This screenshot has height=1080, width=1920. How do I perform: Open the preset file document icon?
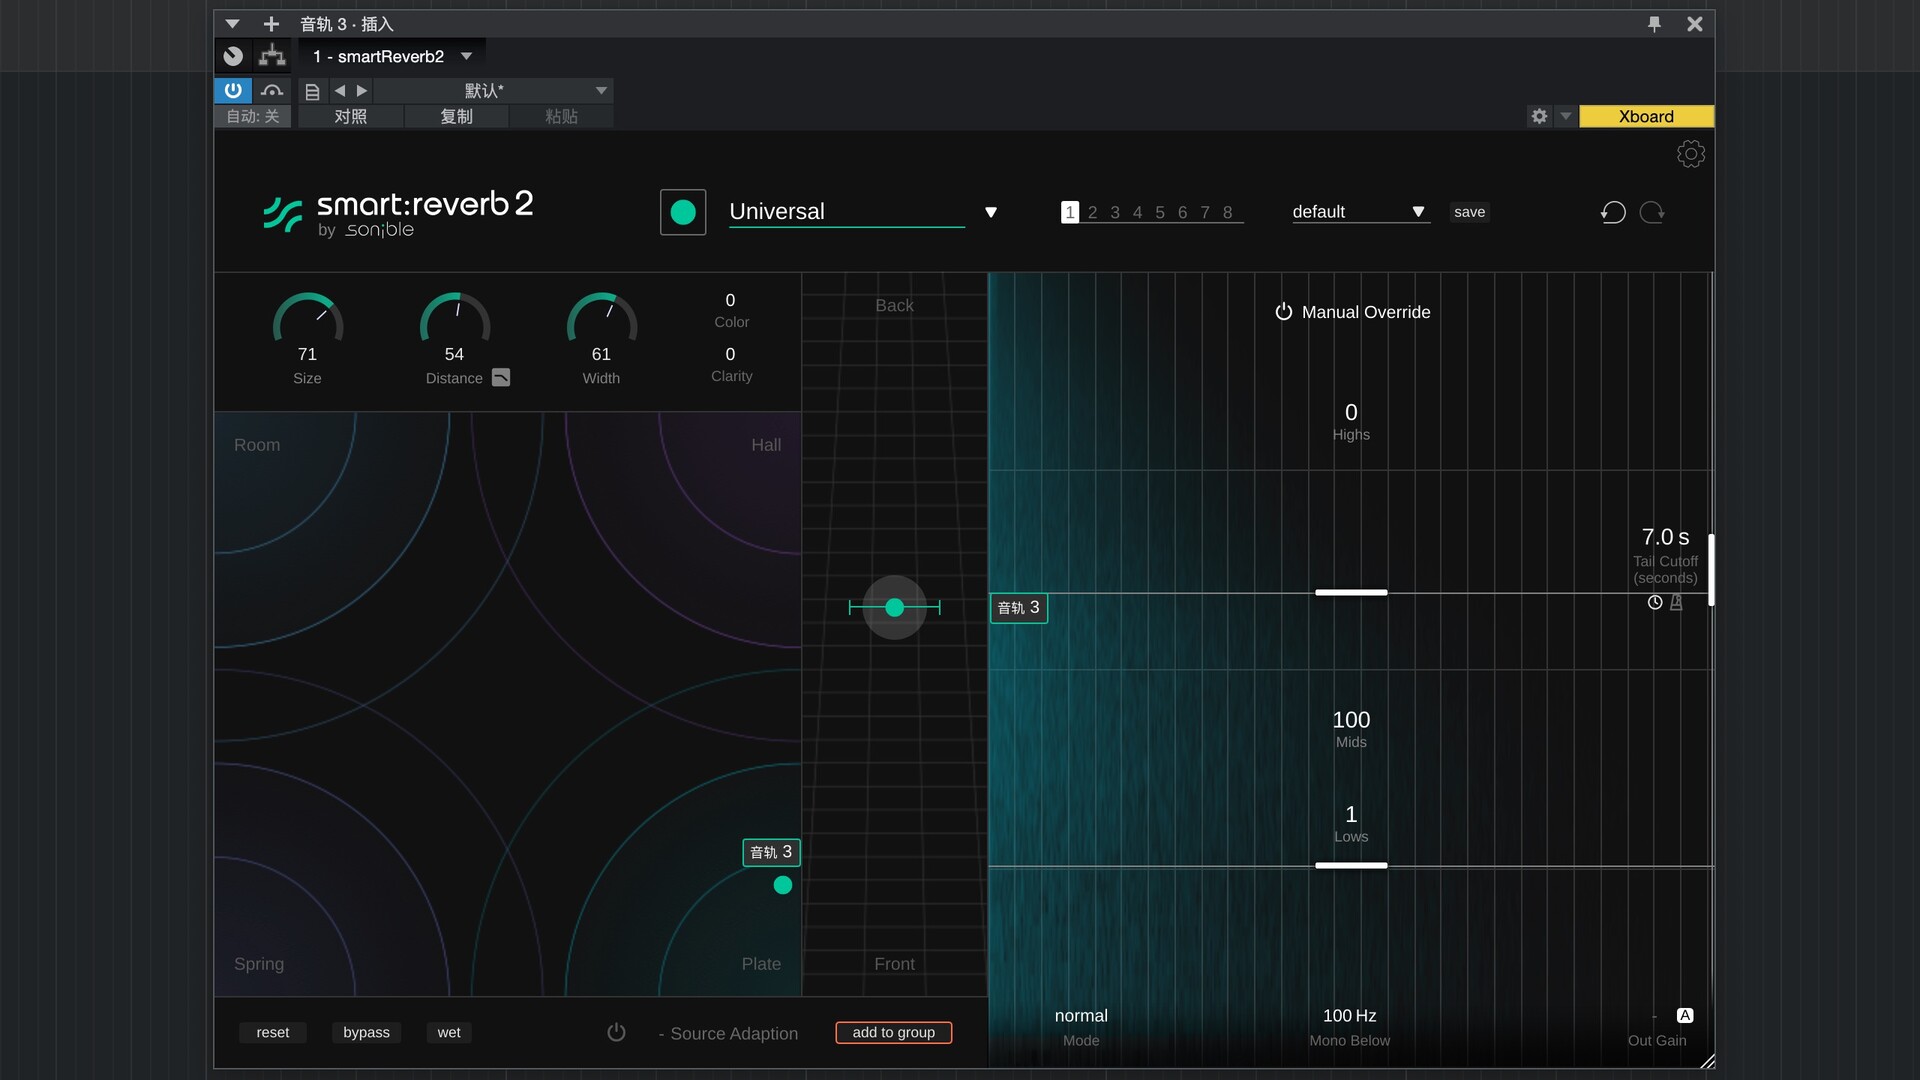(x=312, y=91)
